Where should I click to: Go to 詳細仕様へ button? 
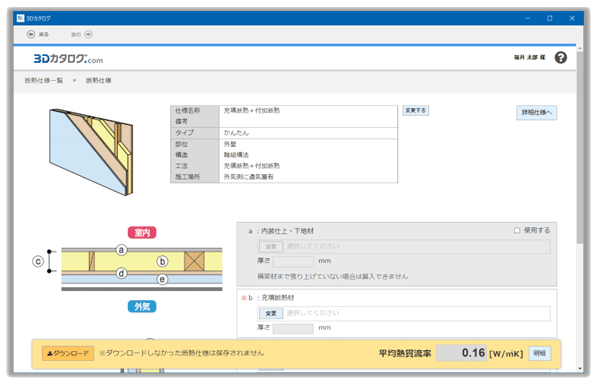(x=536, y=112)
